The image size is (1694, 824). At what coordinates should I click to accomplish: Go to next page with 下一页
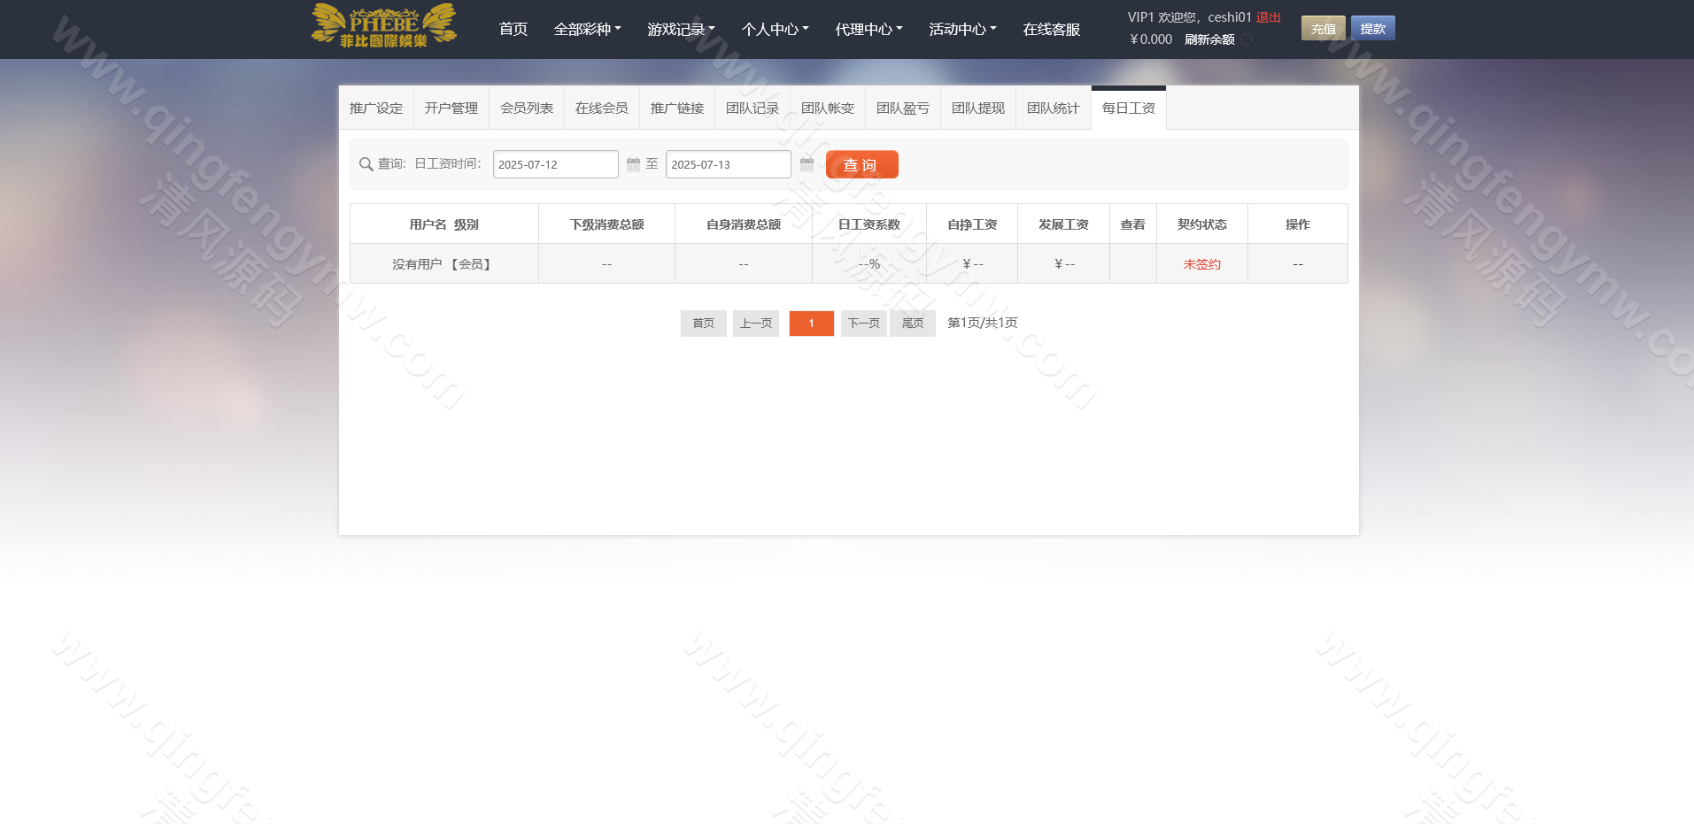[x=863, y=323]
